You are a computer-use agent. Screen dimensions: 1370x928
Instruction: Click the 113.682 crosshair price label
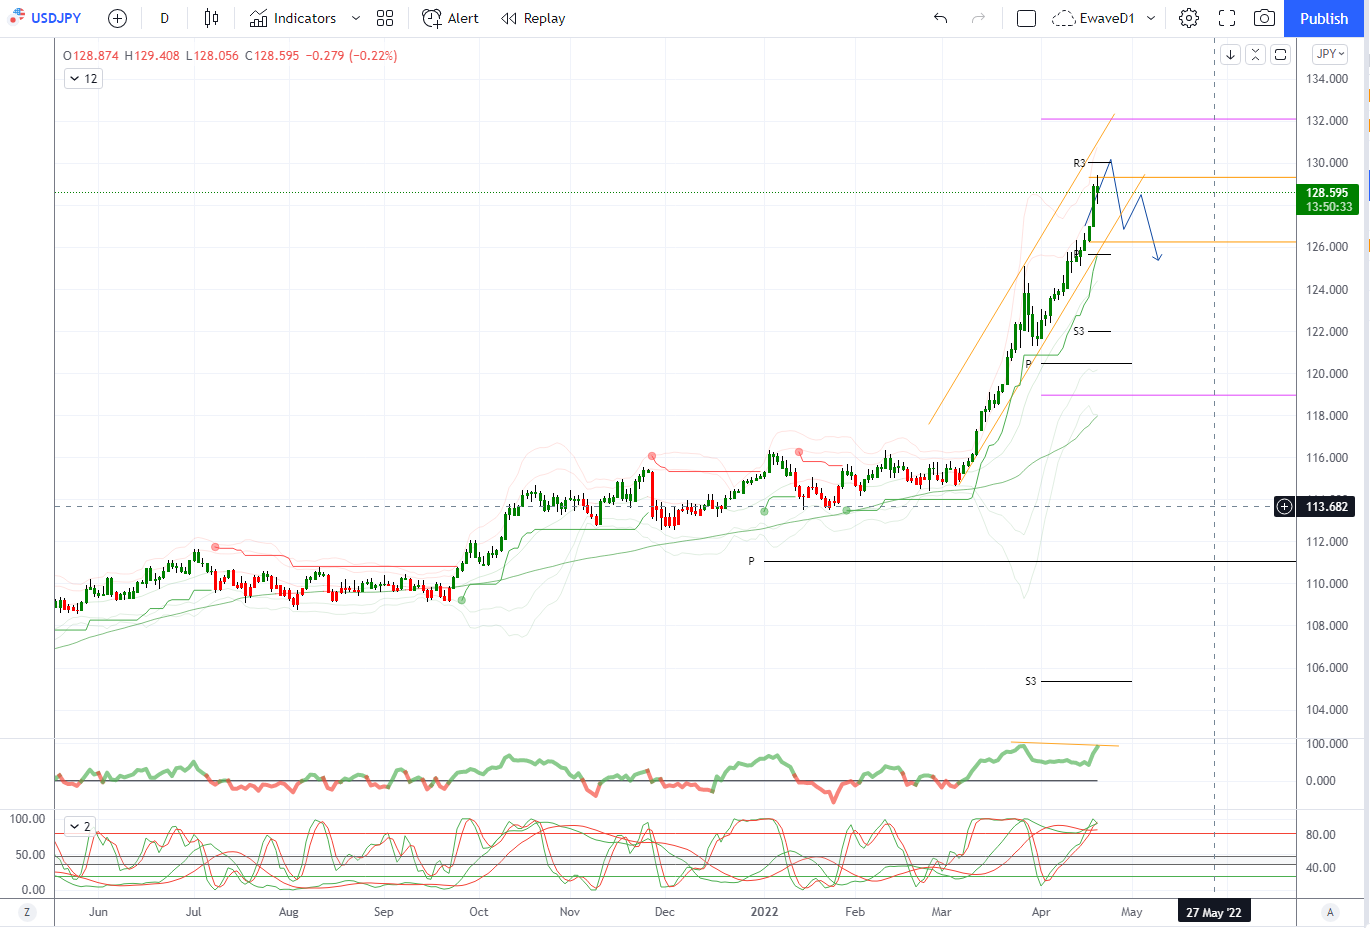point(1327,507)
